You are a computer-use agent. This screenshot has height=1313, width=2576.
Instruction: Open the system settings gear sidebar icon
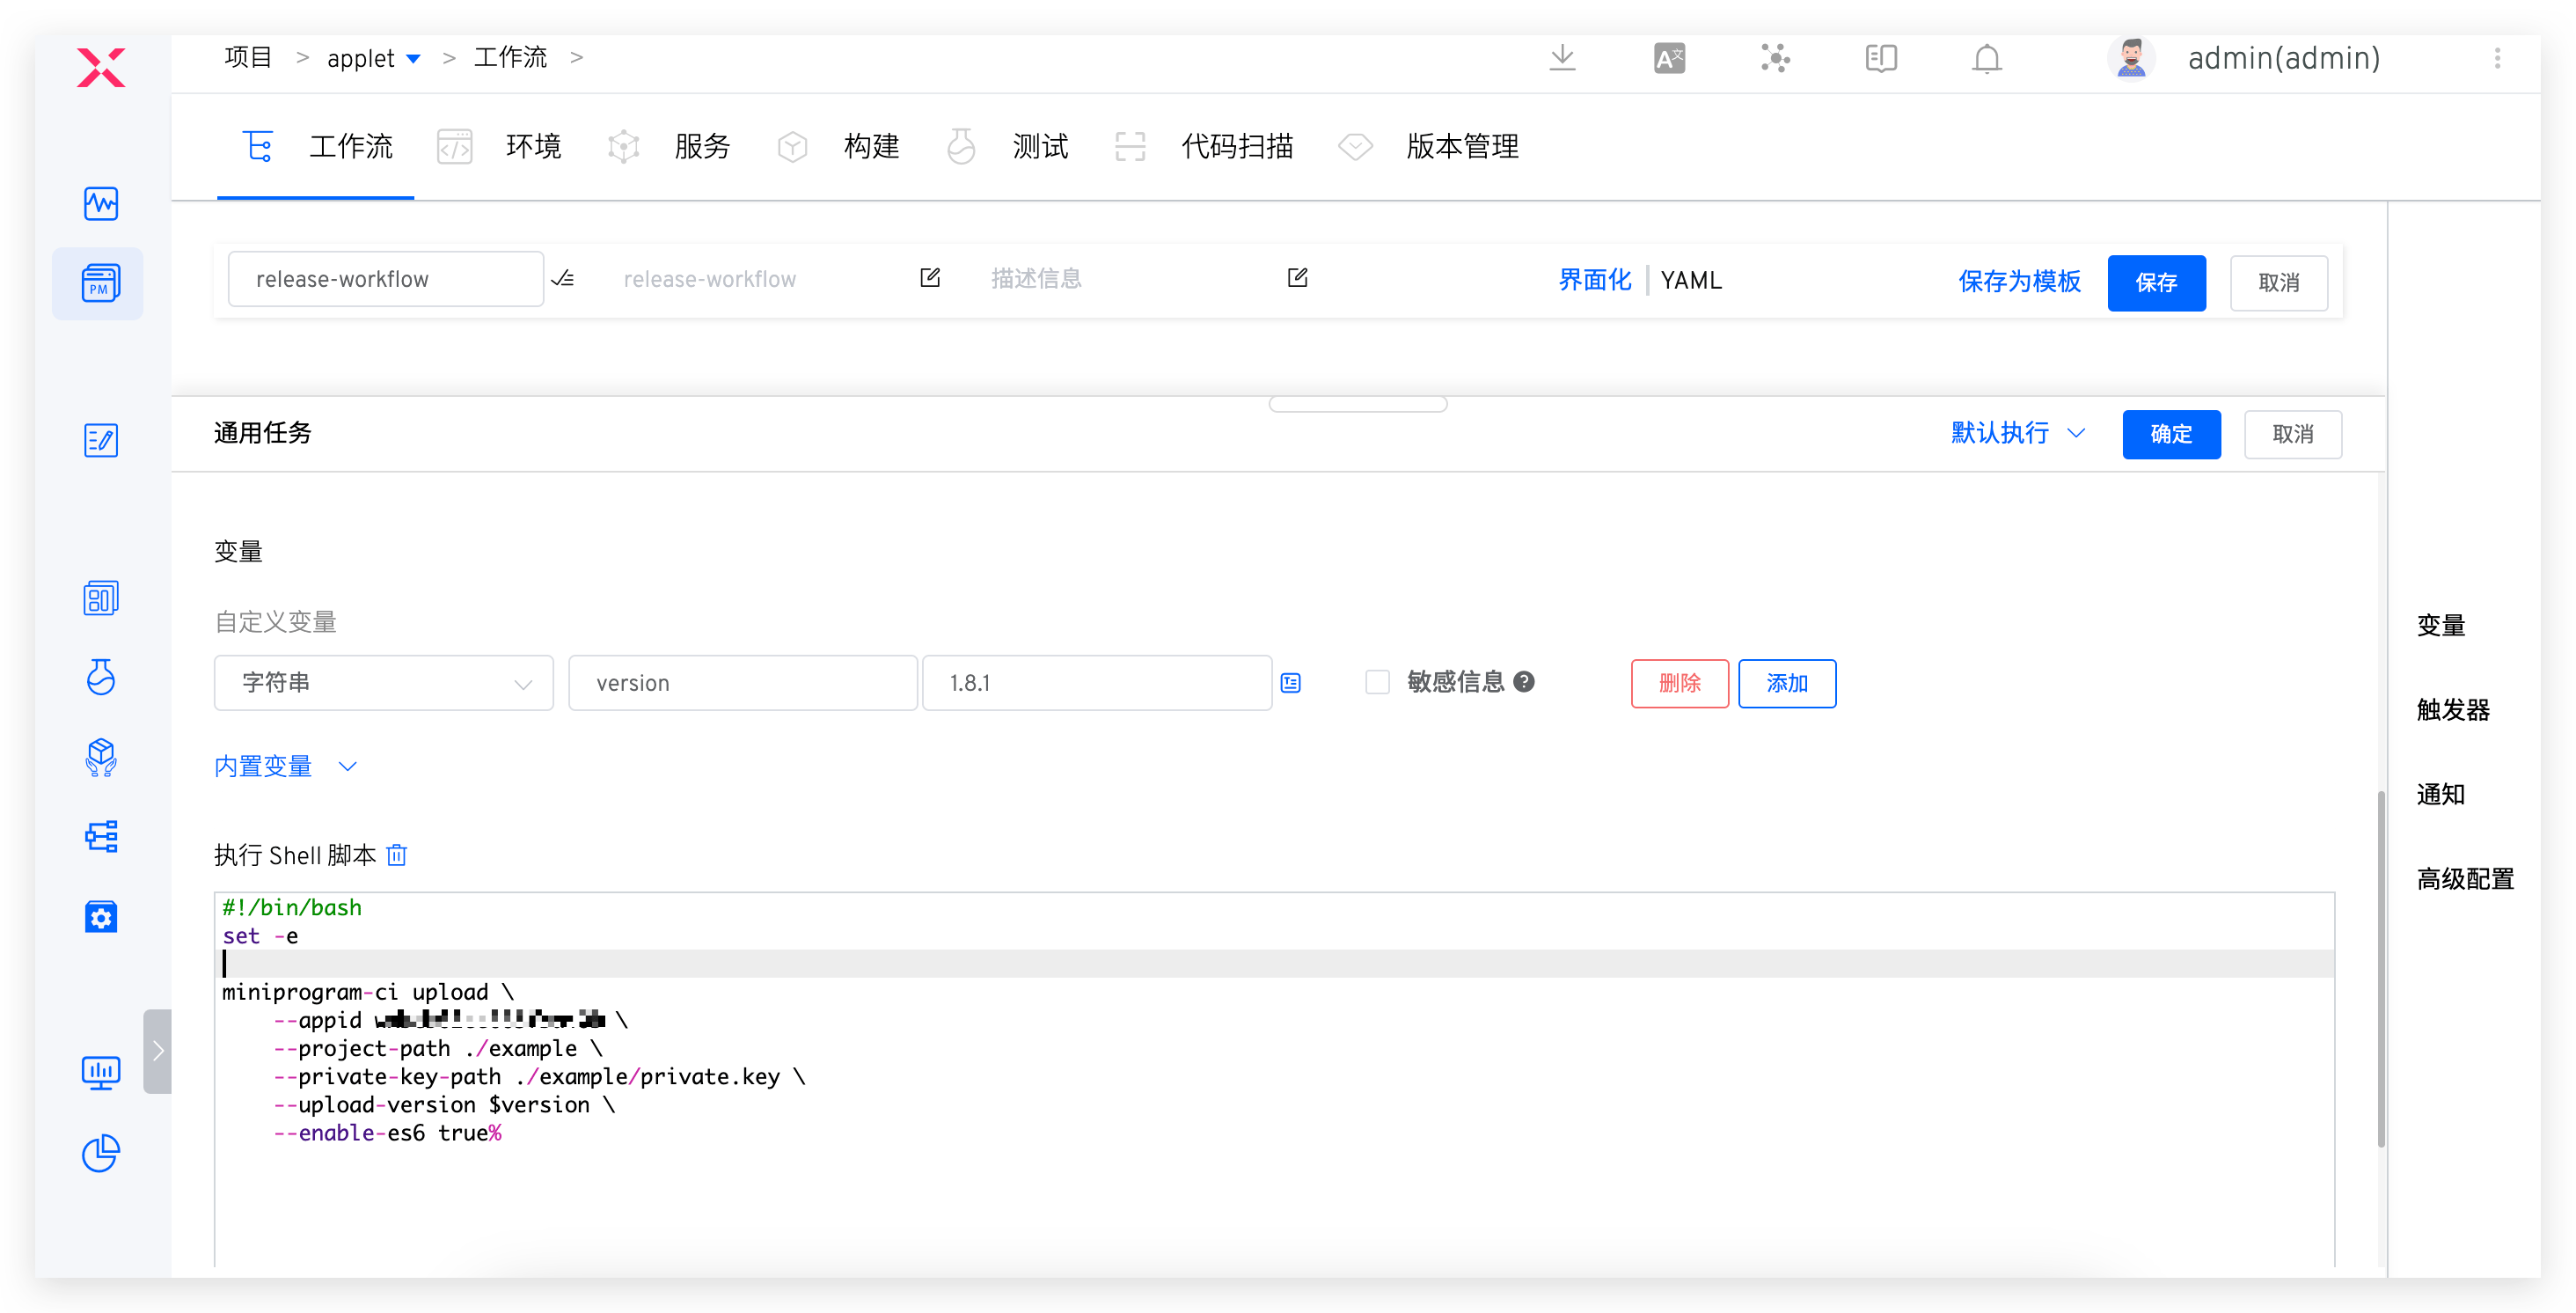click(x=101, y=916)
